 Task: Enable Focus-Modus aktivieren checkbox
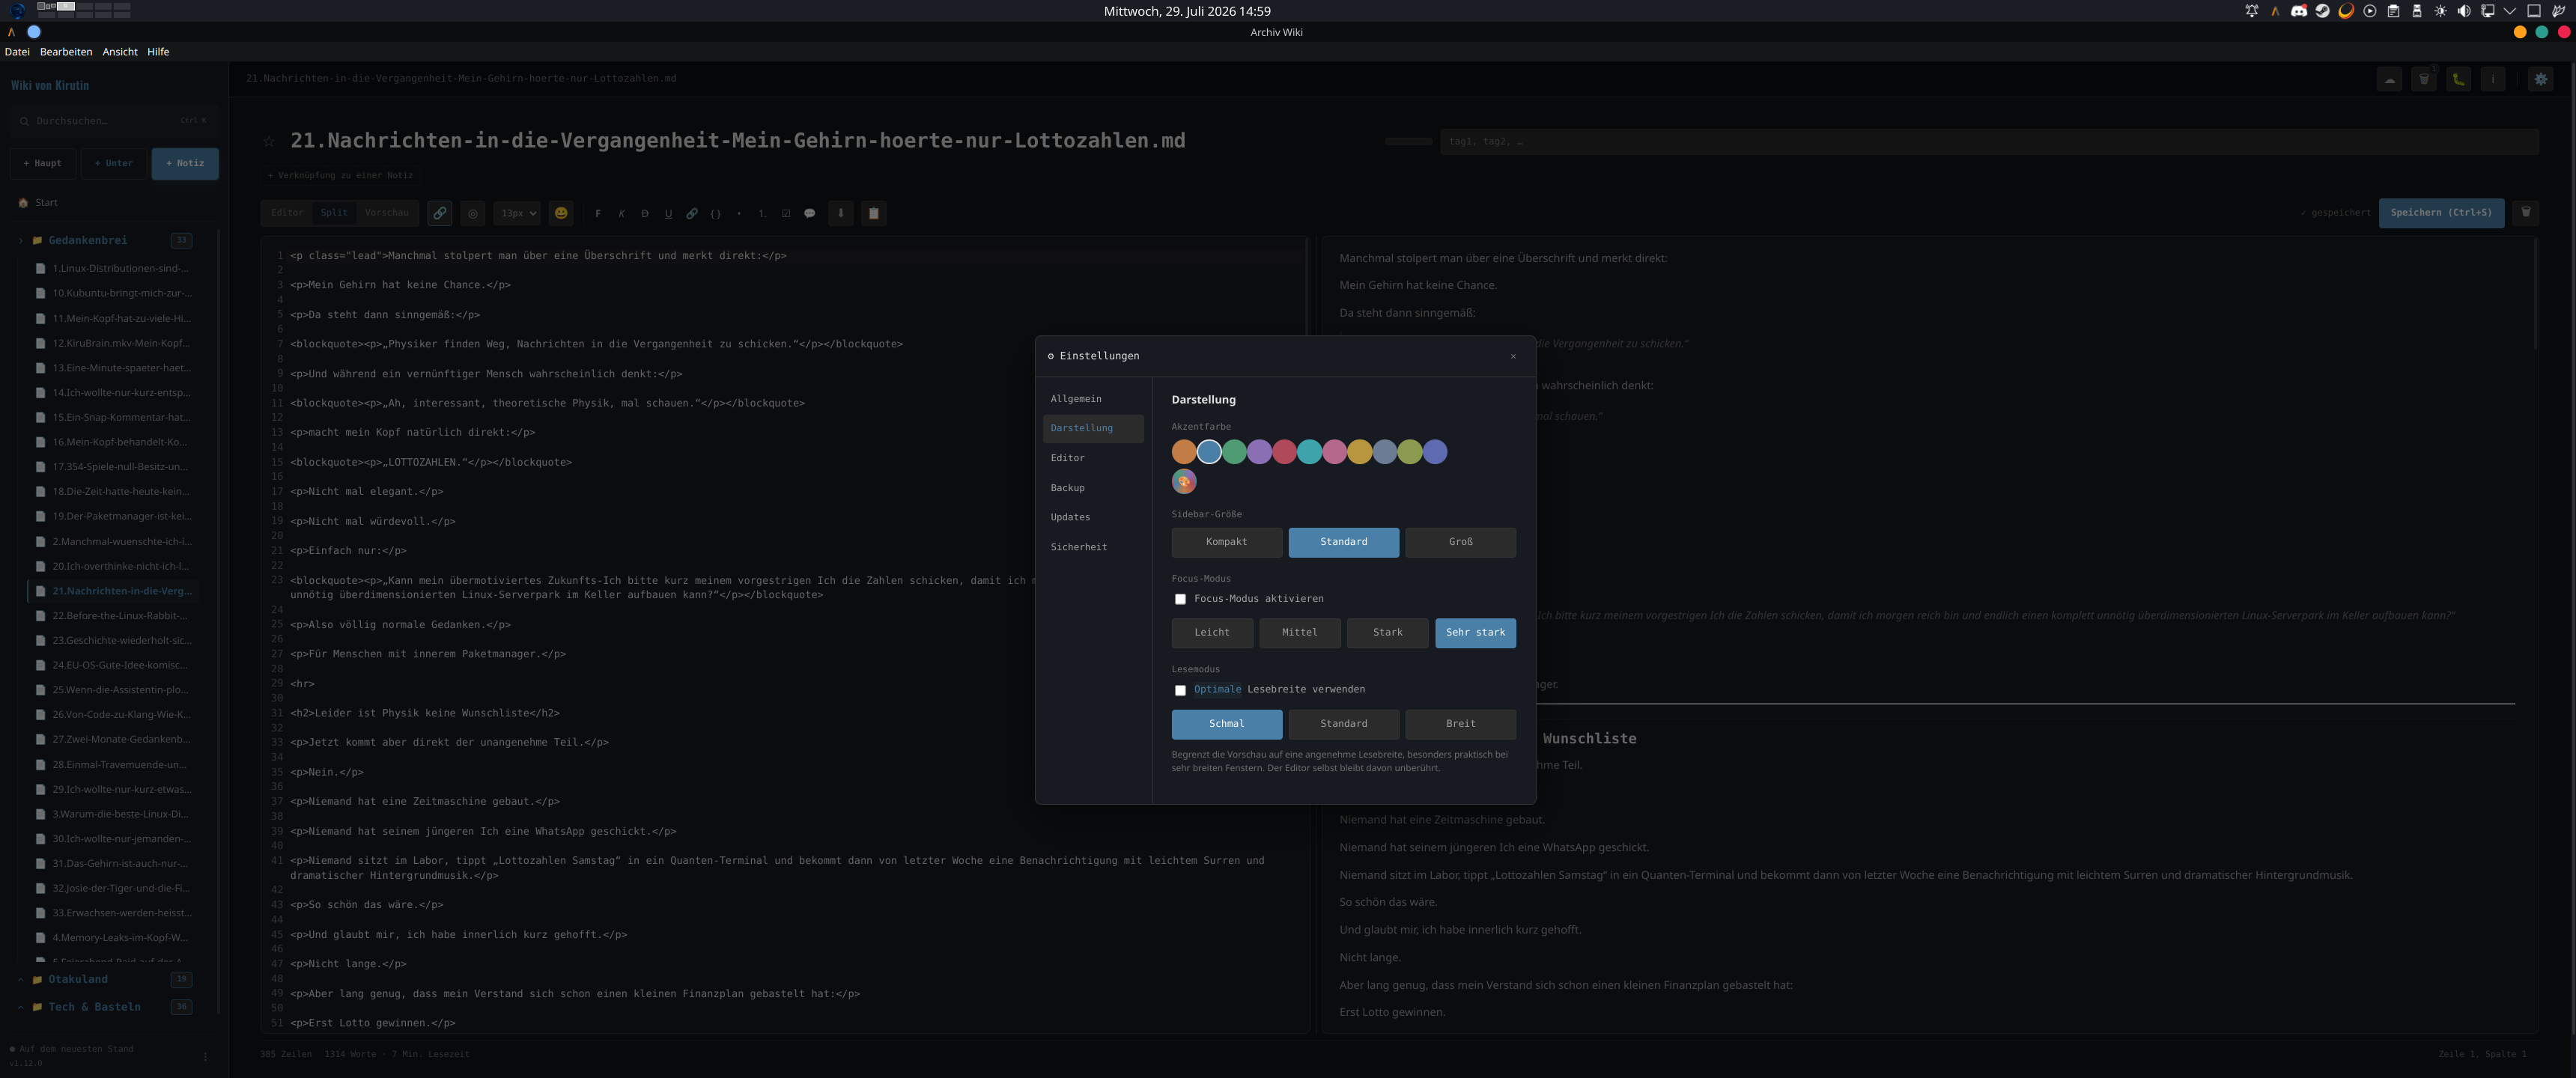click(x=1180, y=599)
